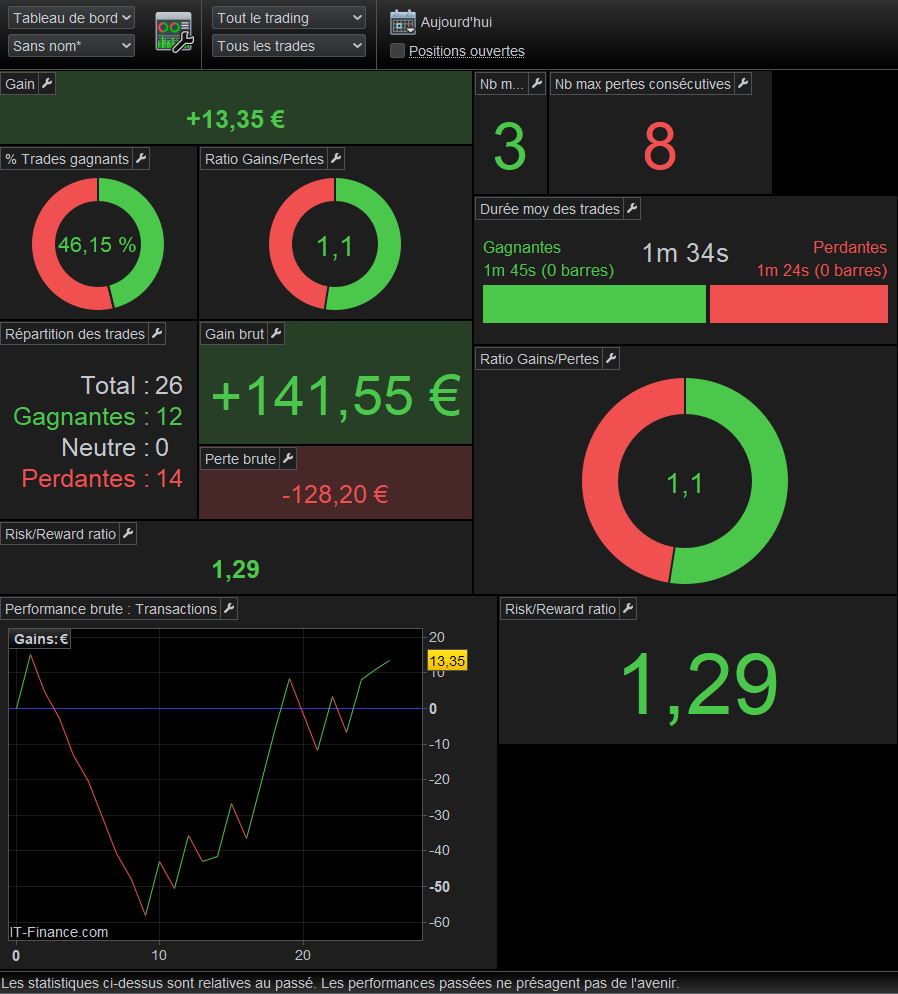The height and width of the screenshot is (994, 898).
Task: Expand the Tout le trading dropdown
Action: tap(289, 18)
